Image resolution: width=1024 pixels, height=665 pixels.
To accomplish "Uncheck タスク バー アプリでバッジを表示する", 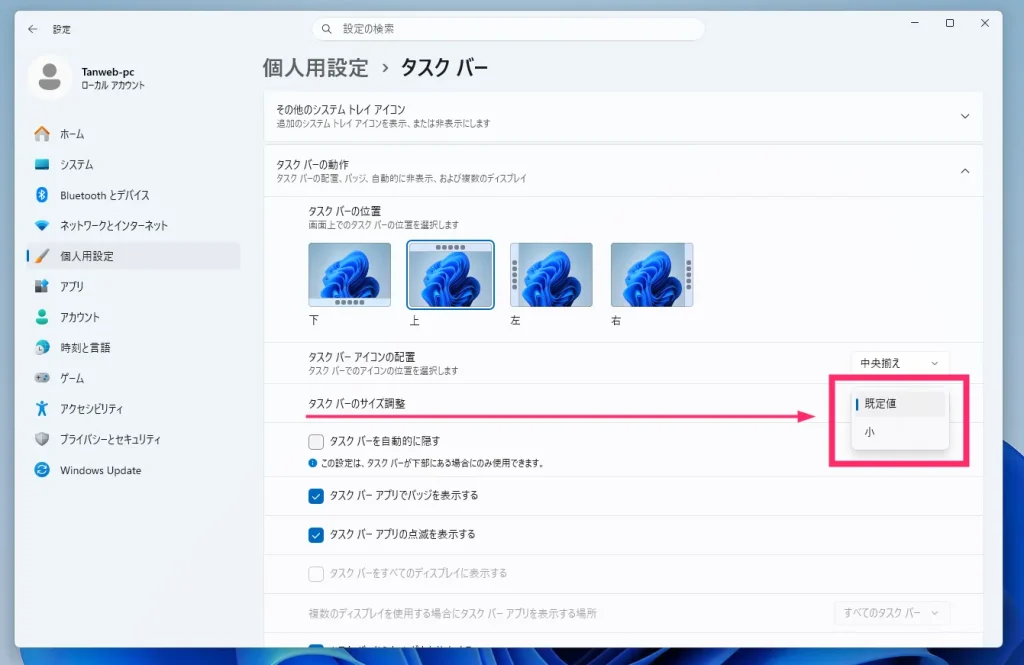I will click(316, 496).
